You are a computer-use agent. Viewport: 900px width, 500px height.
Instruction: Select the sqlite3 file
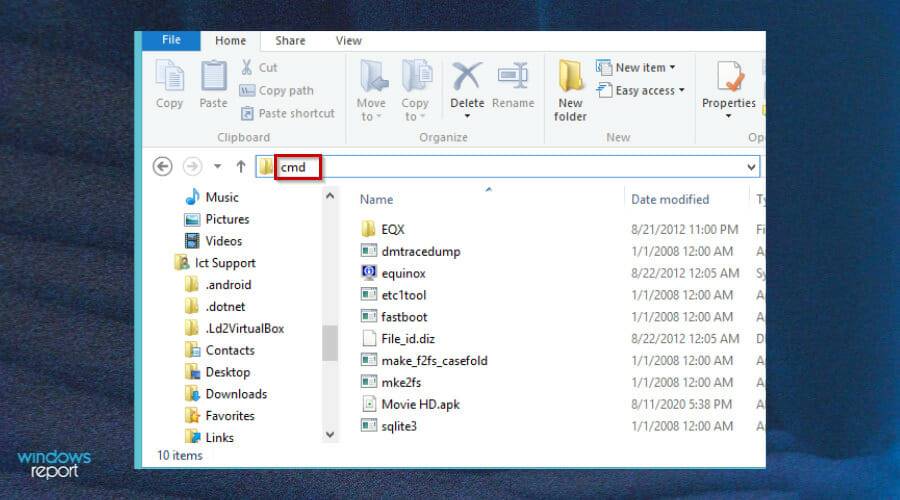click(x=389, y=426)
